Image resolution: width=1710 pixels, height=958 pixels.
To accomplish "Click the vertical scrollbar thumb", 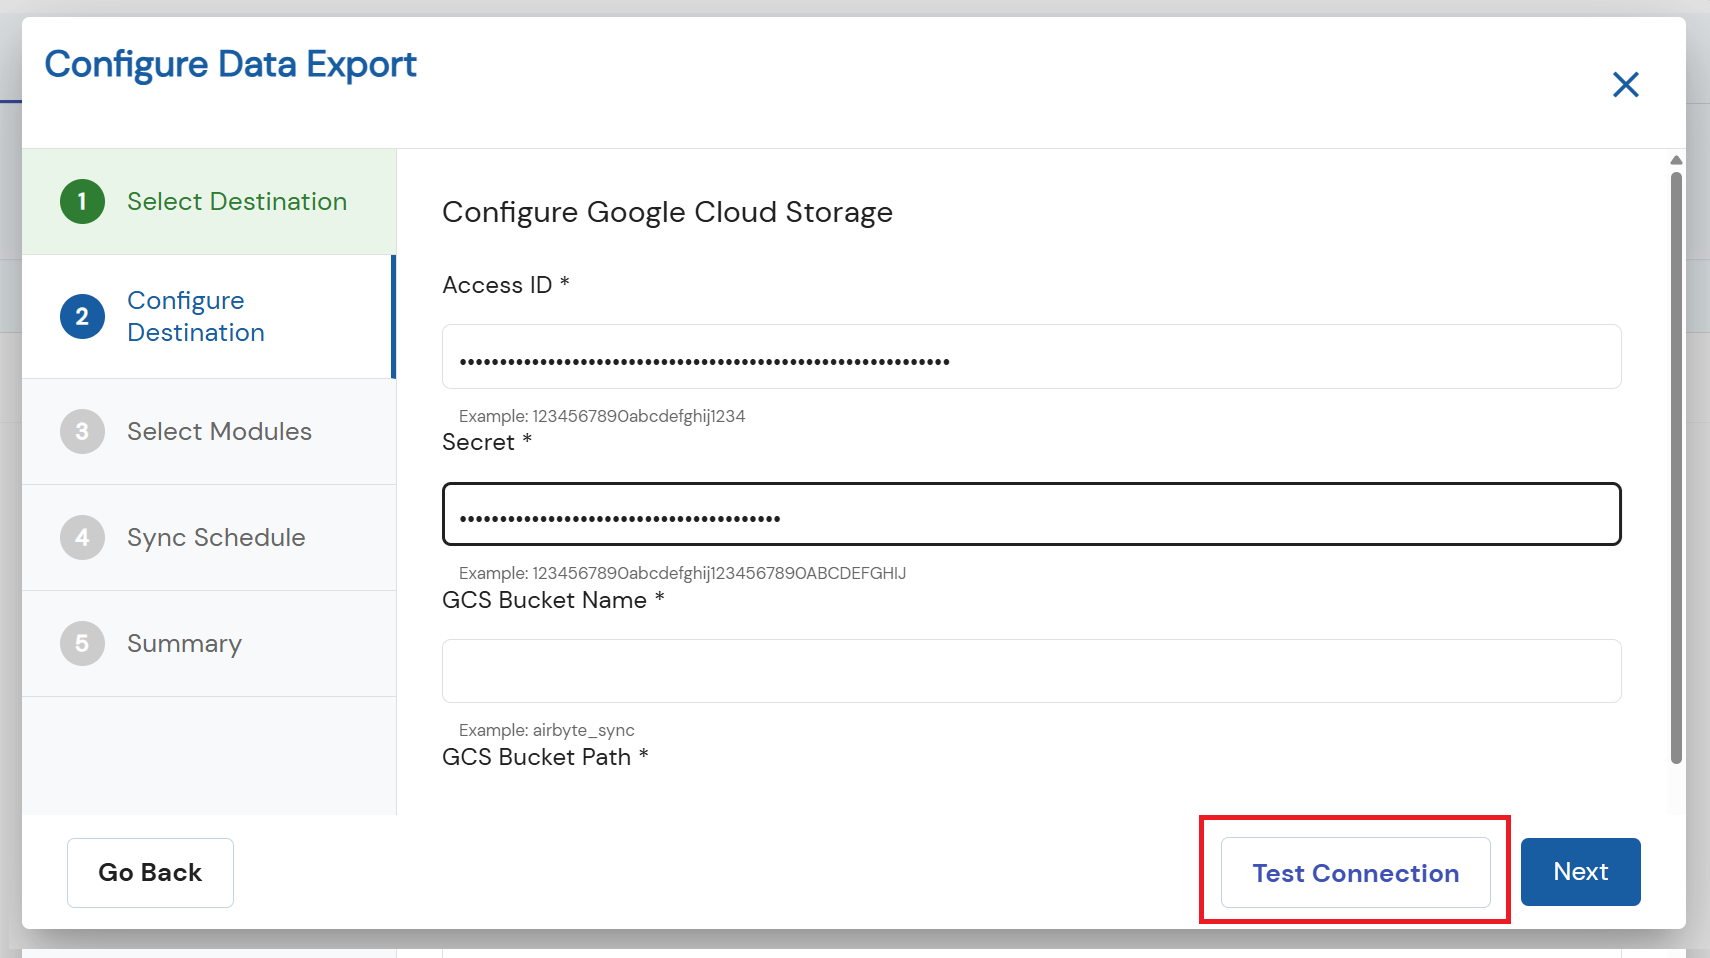I will point(1676,468).
